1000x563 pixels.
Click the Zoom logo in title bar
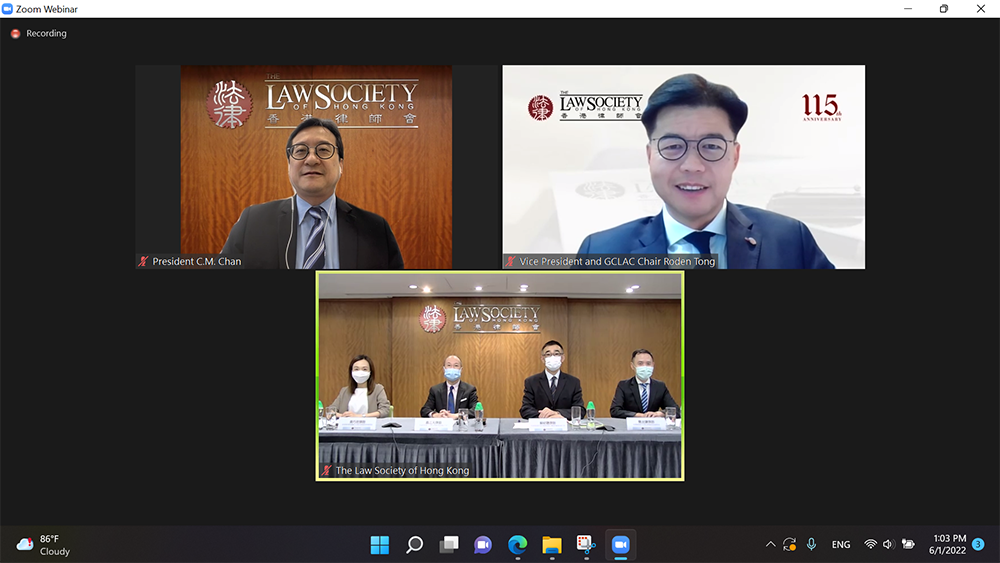8,9
